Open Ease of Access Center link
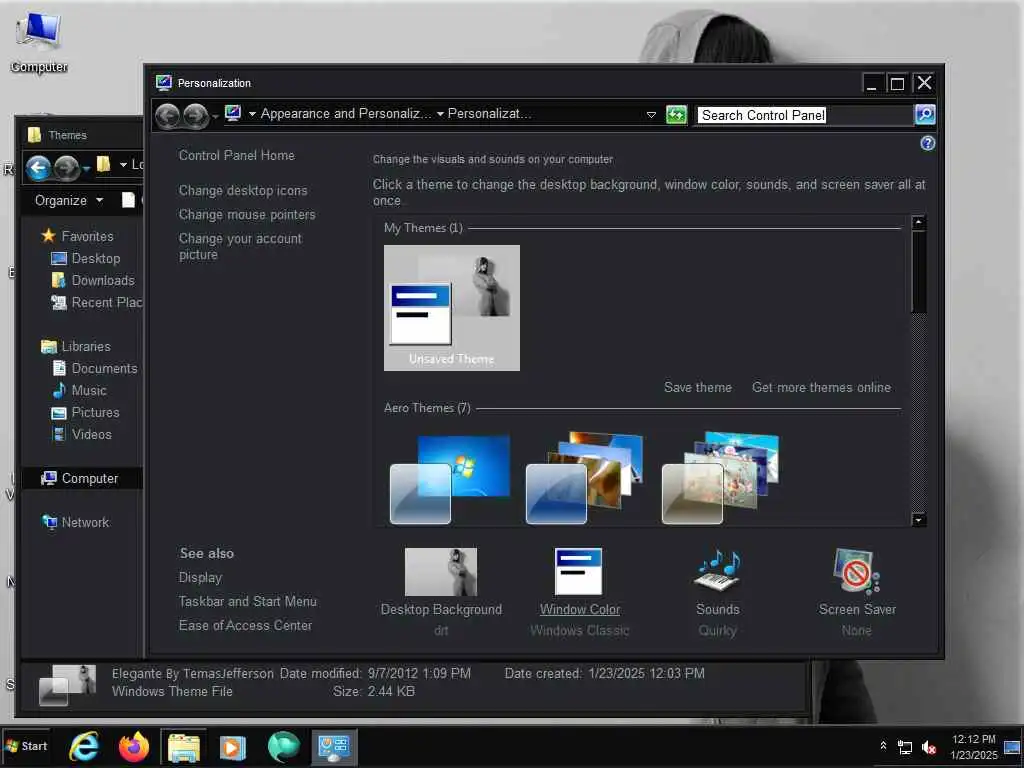This screenshot has height=768, width=1024. [246, 626]
